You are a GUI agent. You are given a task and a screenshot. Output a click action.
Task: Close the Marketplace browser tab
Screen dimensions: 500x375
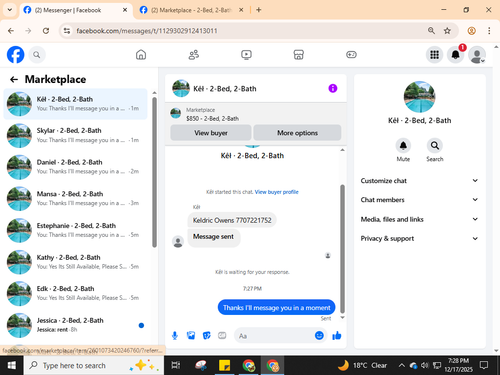(x=241, y=10)
